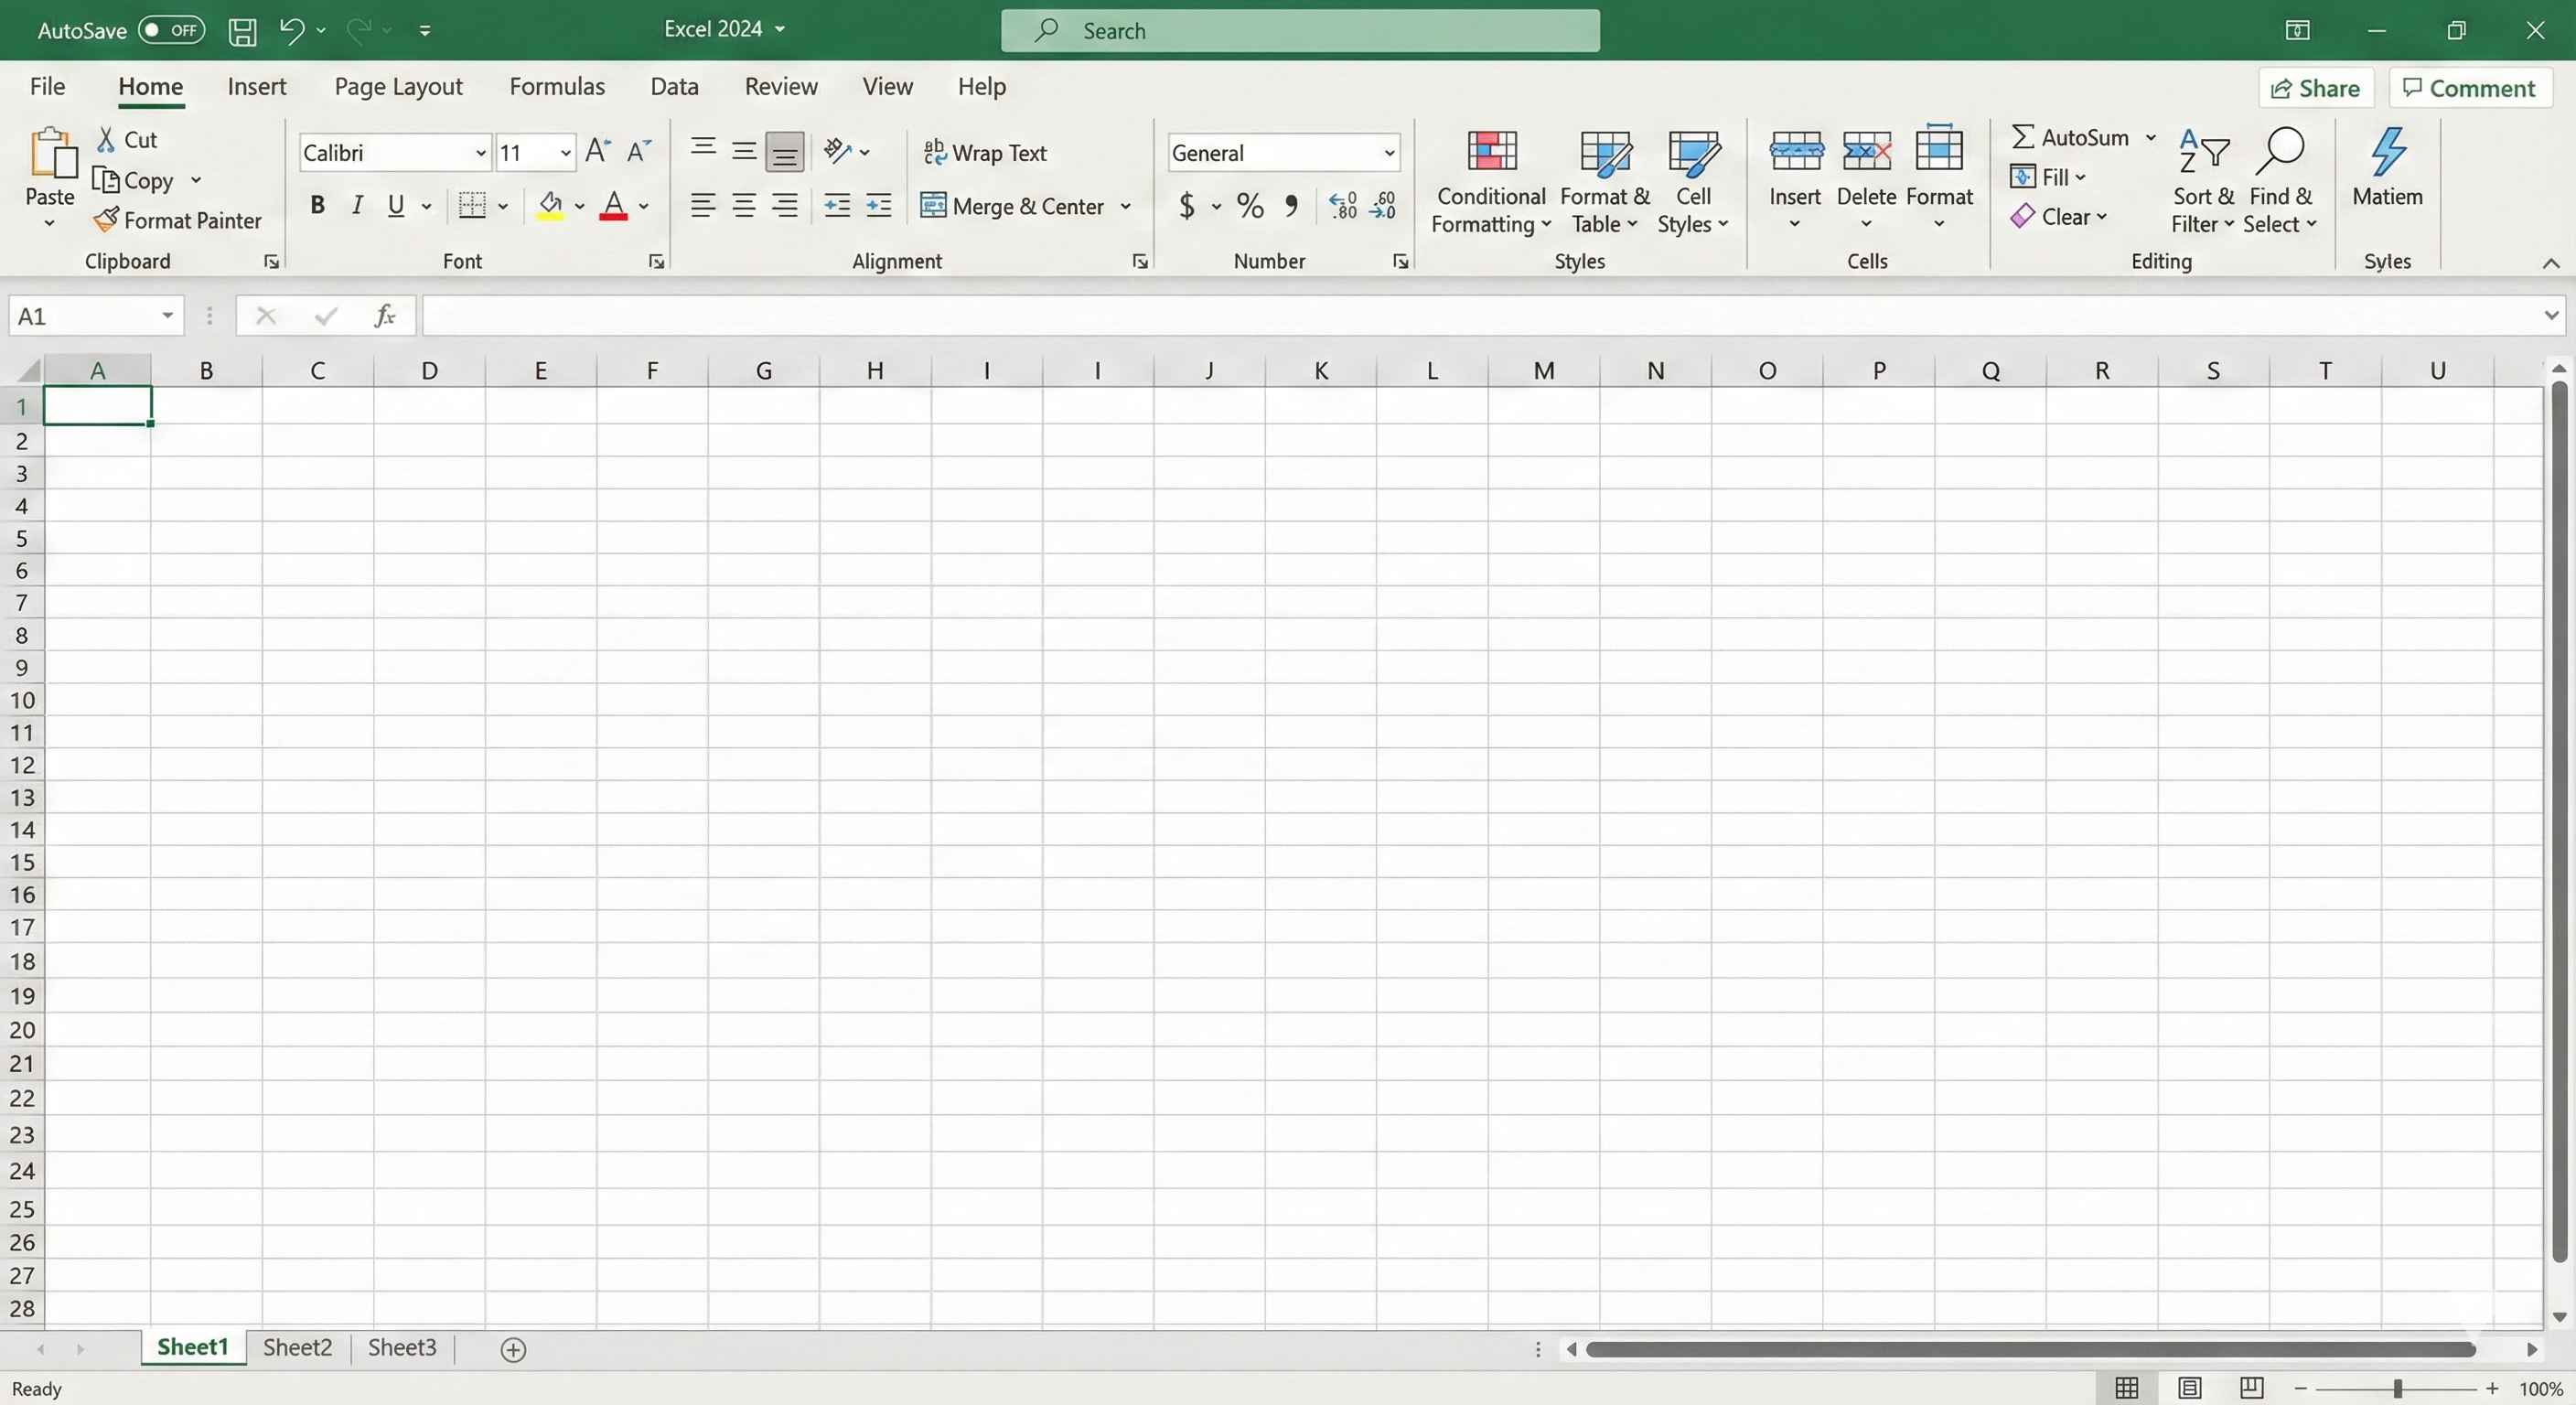Image resolution: width=2576 pixels, height=1405 pixels.
Task: Select the Sheet2 tab
Action: point(296,1347)
